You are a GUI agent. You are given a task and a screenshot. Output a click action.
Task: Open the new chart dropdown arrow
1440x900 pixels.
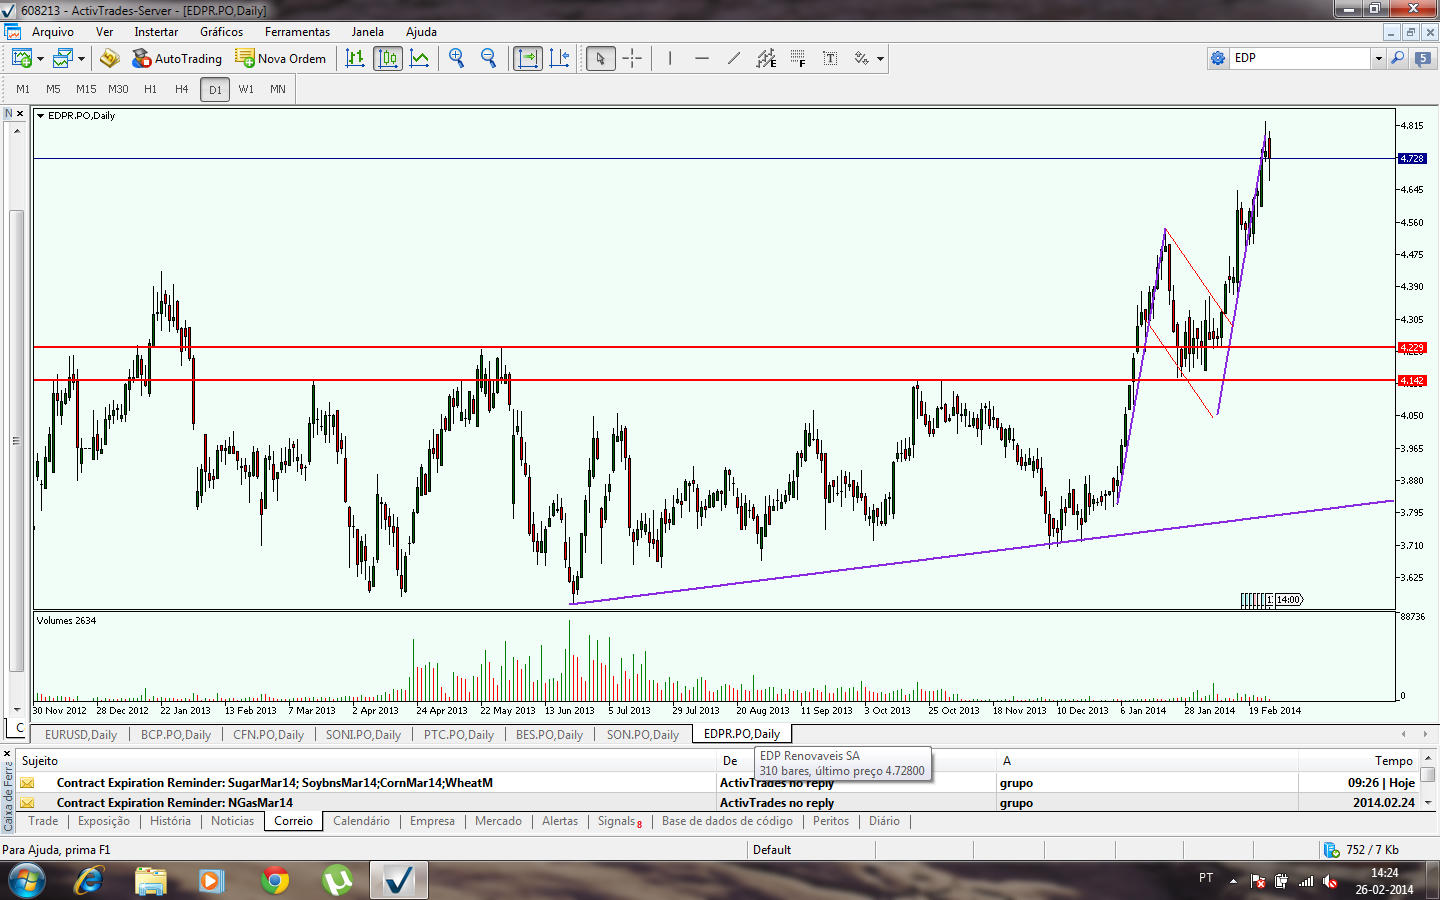coord(41,59)
